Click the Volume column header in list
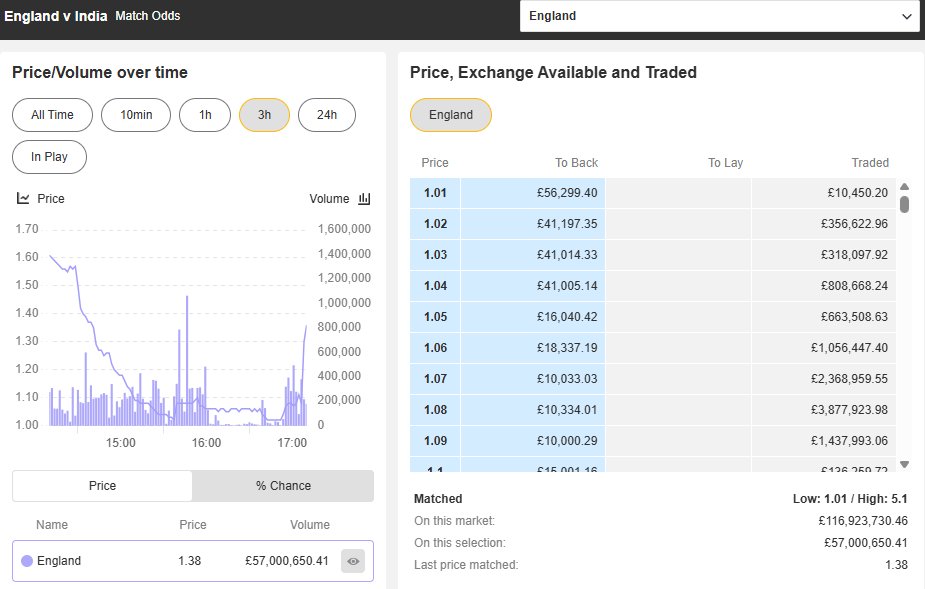 click(310, 525)
